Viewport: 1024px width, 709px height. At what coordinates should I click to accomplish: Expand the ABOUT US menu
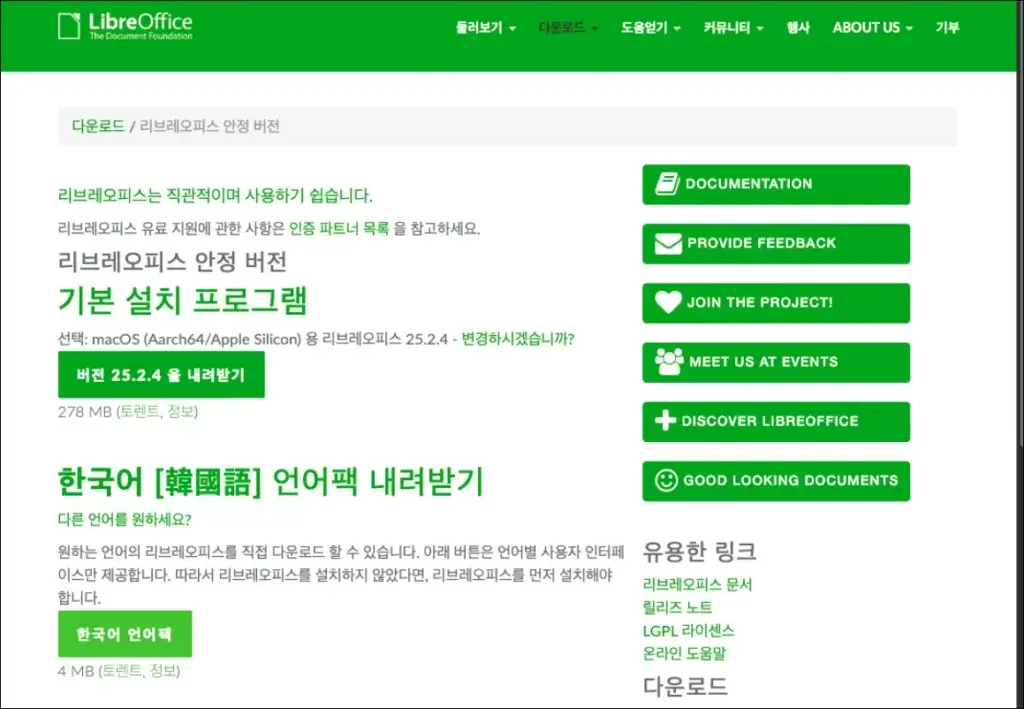[872, 27]
